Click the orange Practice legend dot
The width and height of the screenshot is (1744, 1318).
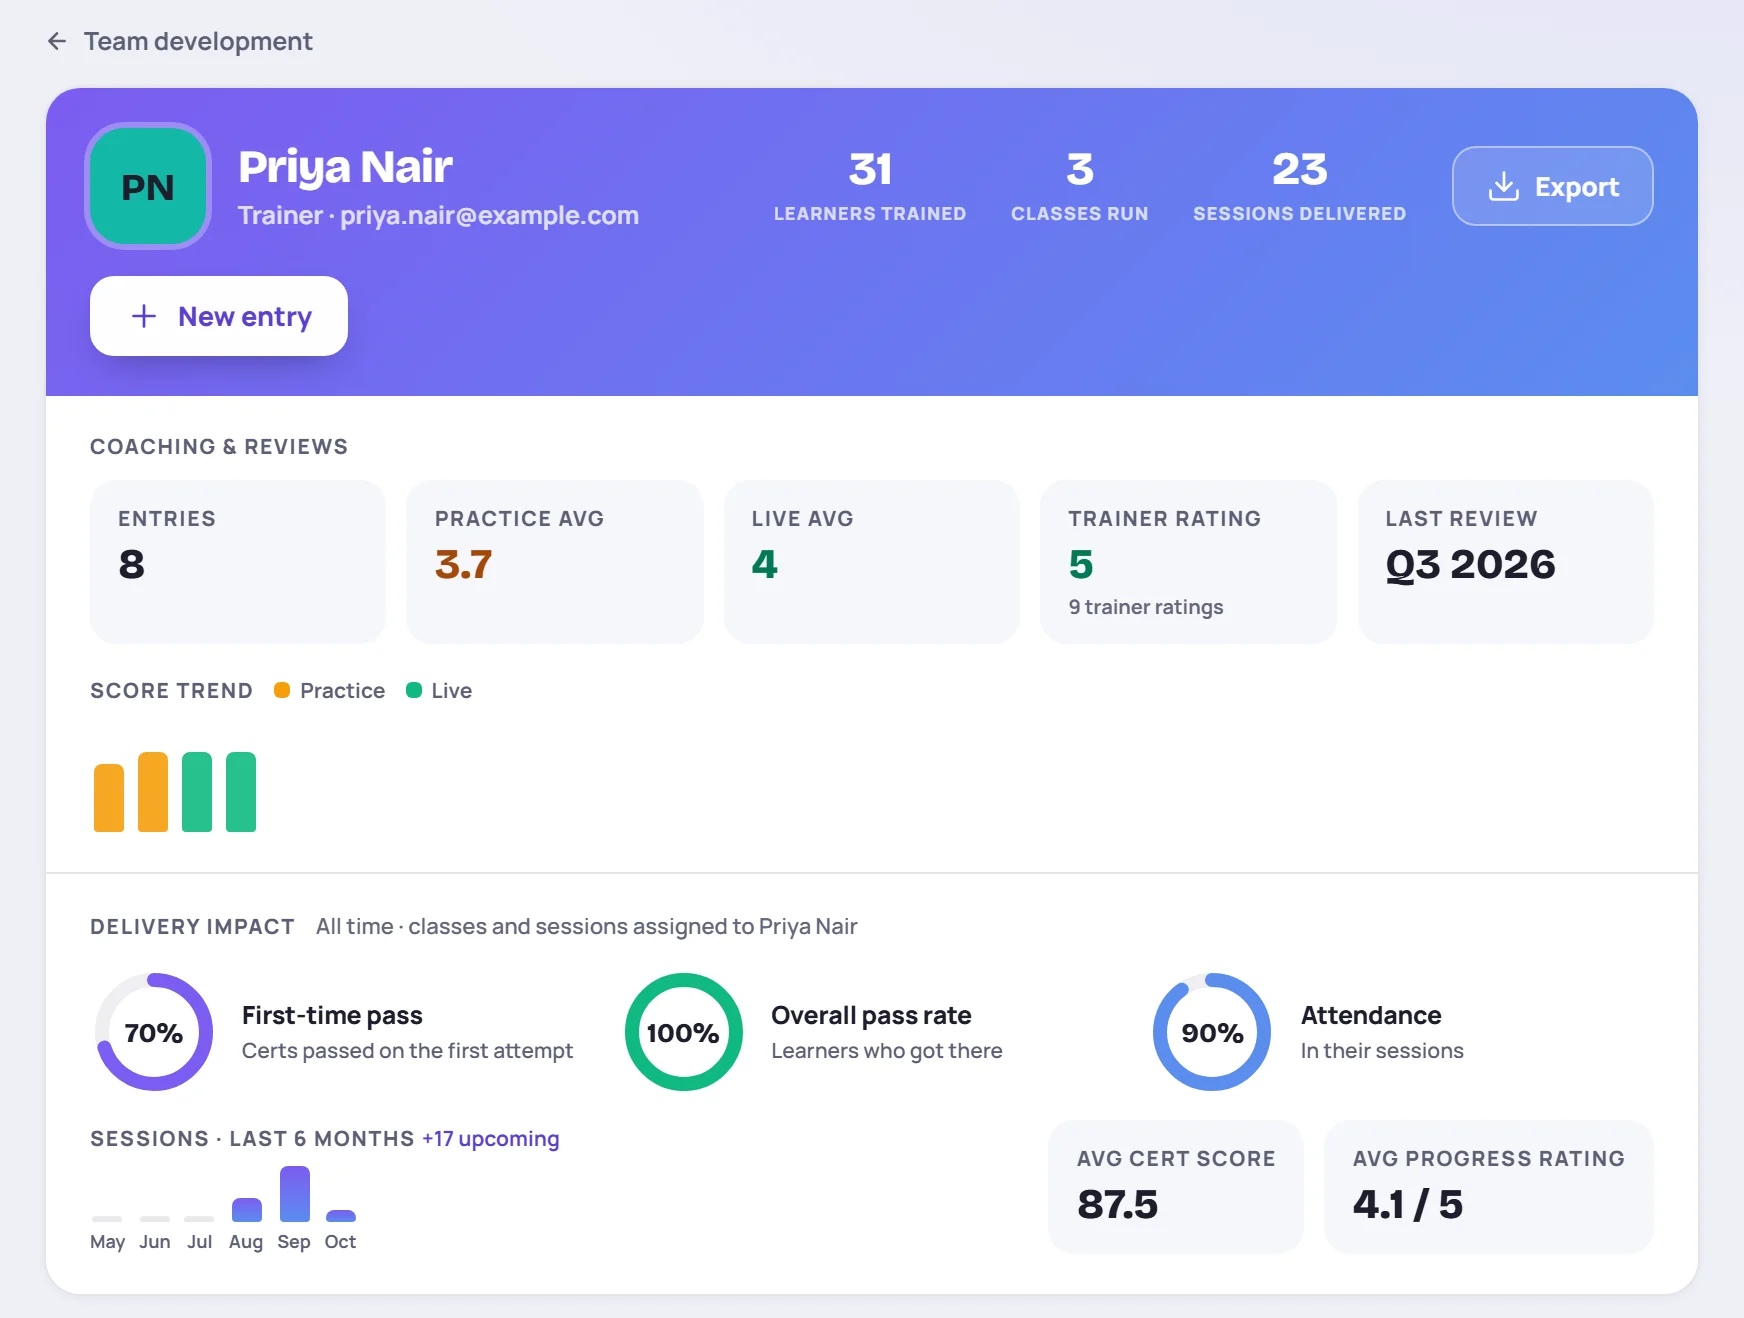282,690
